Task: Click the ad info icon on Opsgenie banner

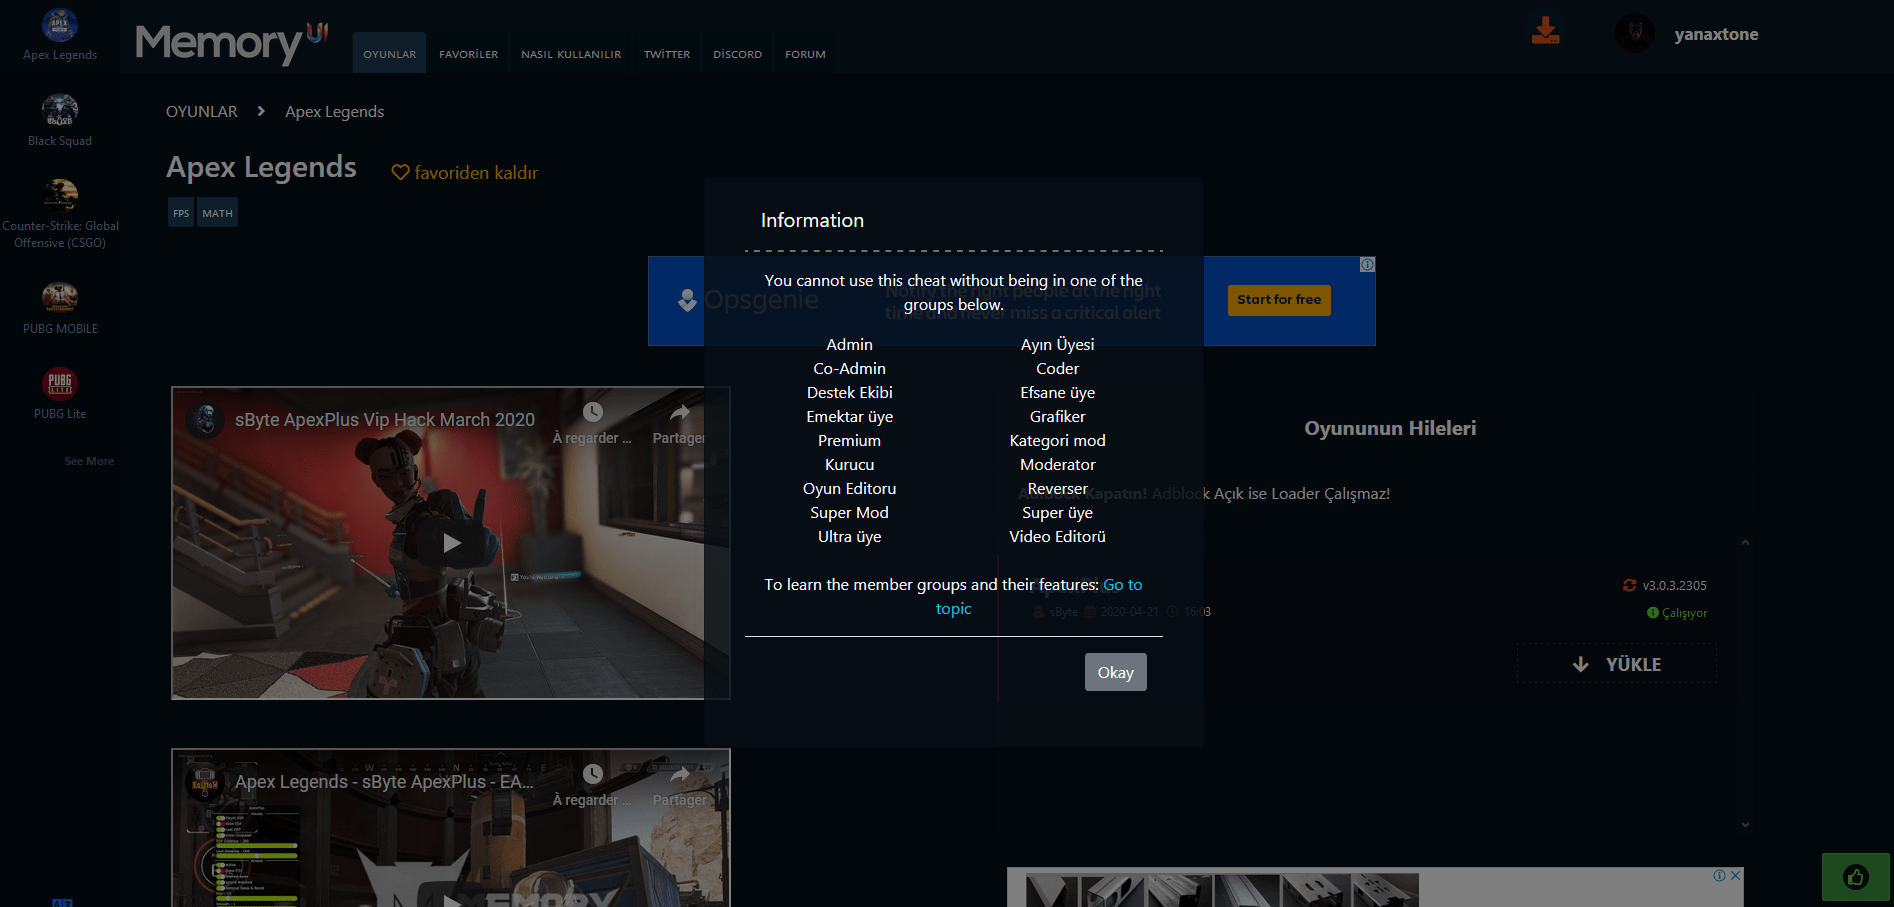Action: (x=1367, y=265)
